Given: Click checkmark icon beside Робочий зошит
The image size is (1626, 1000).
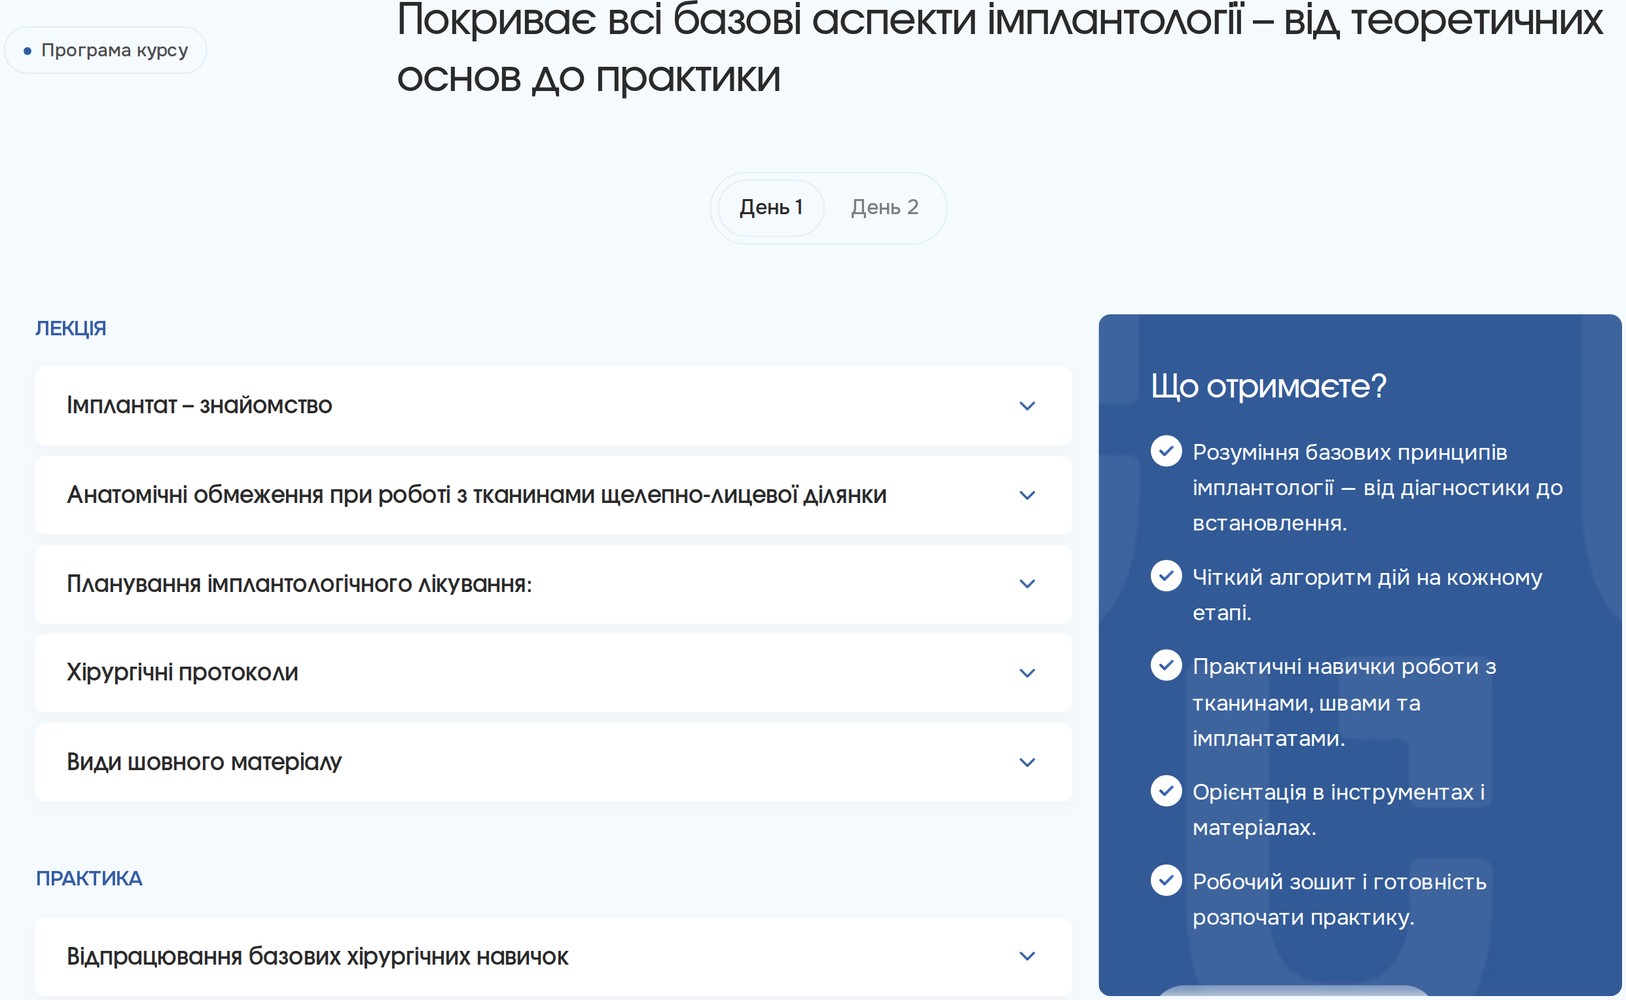Looking at the screenshot, I should 1166,880.
